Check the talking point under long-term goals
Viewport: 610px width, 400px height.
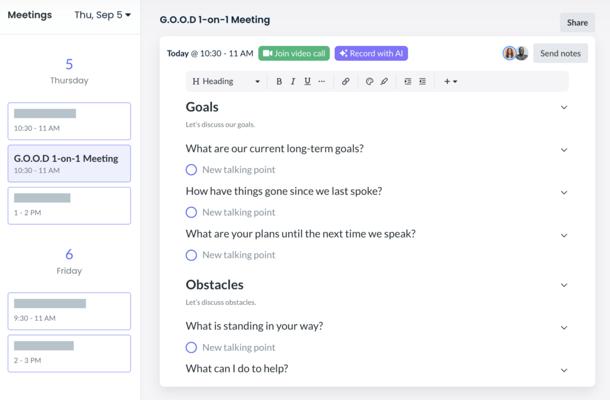(x=191, y=170)
